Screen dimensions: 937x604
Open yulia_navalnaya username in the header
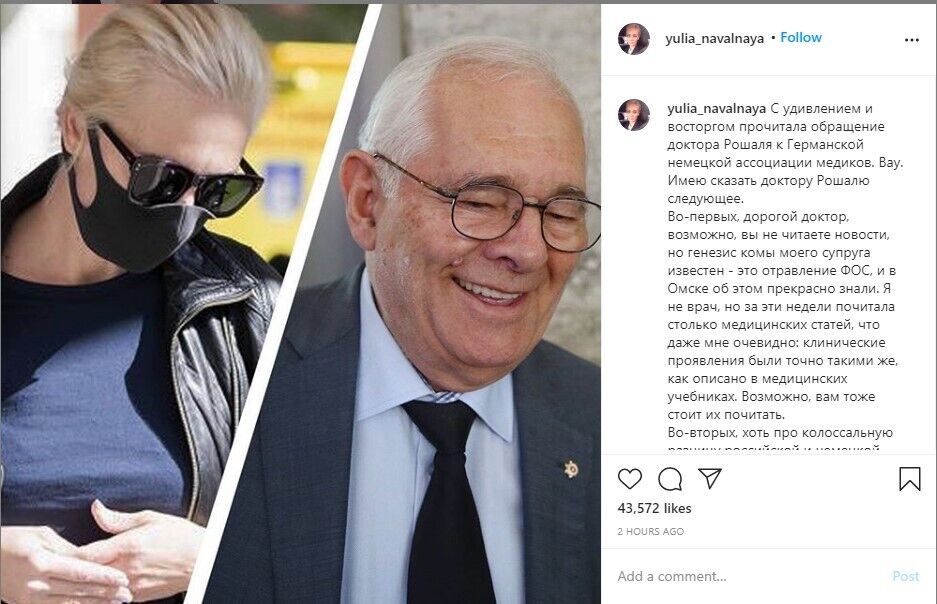714,39
